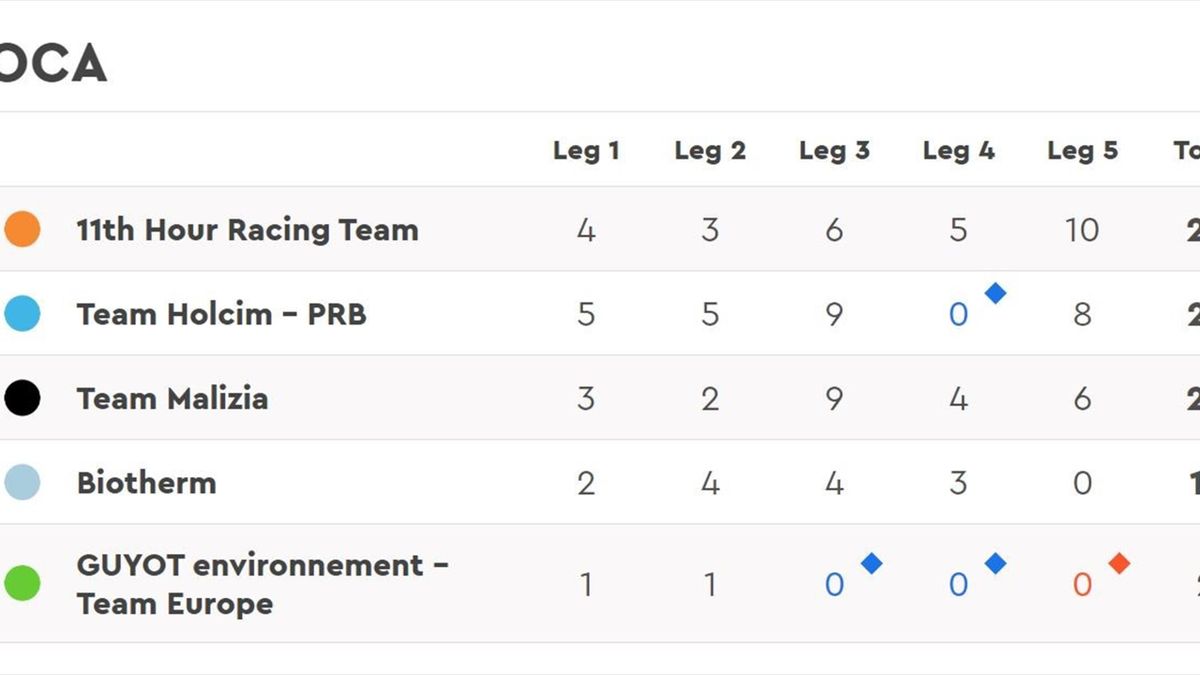Select the Leg 2 column header
The image size is (1200, 675).
[x=710, y=151]
